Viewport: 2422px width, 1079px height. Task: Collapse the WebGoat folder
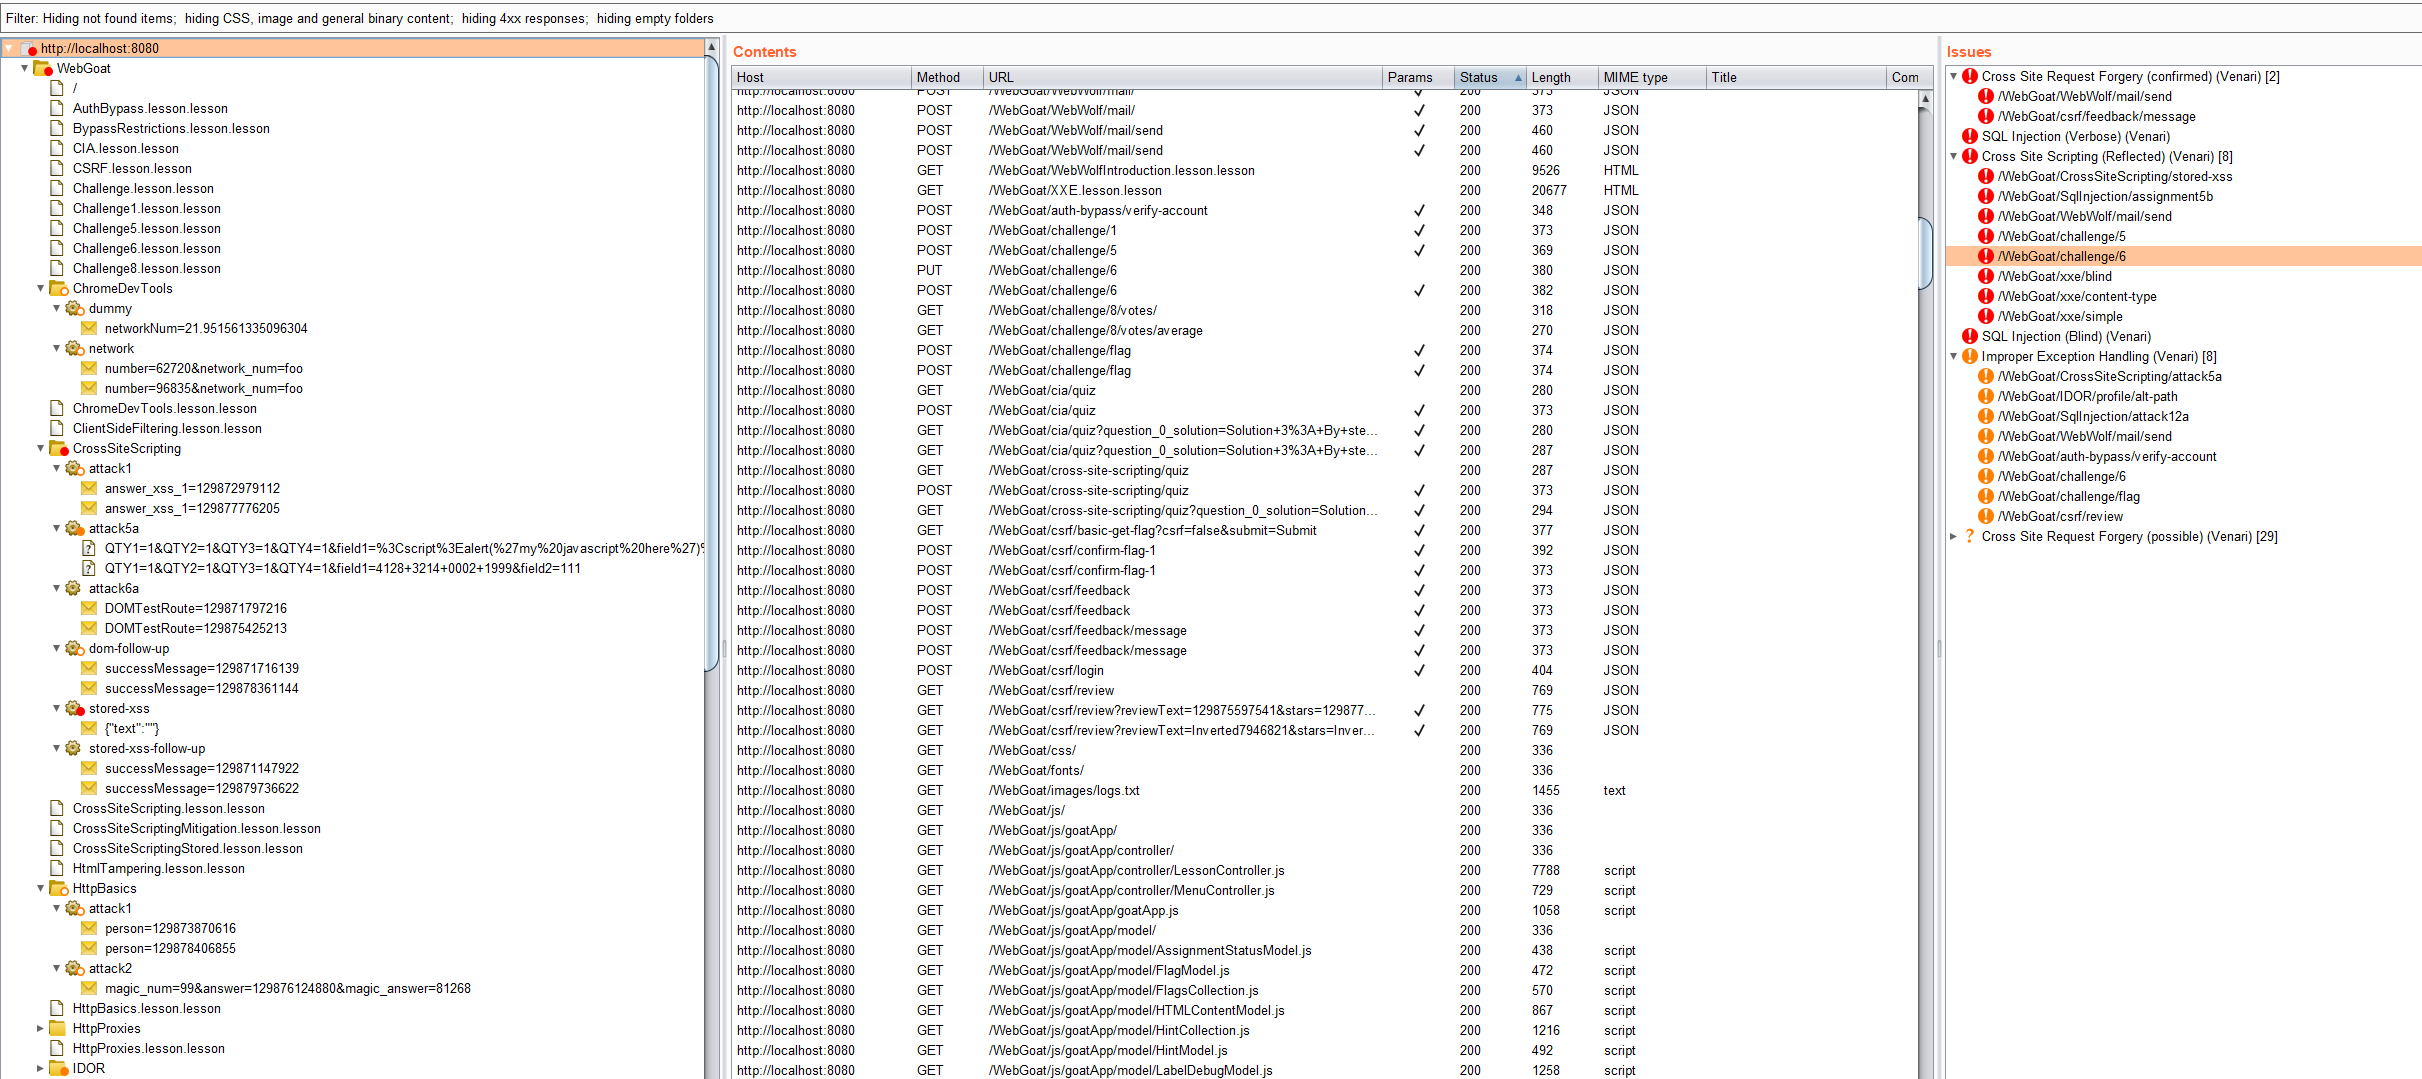pyautogui.click(x=25, y=68)
